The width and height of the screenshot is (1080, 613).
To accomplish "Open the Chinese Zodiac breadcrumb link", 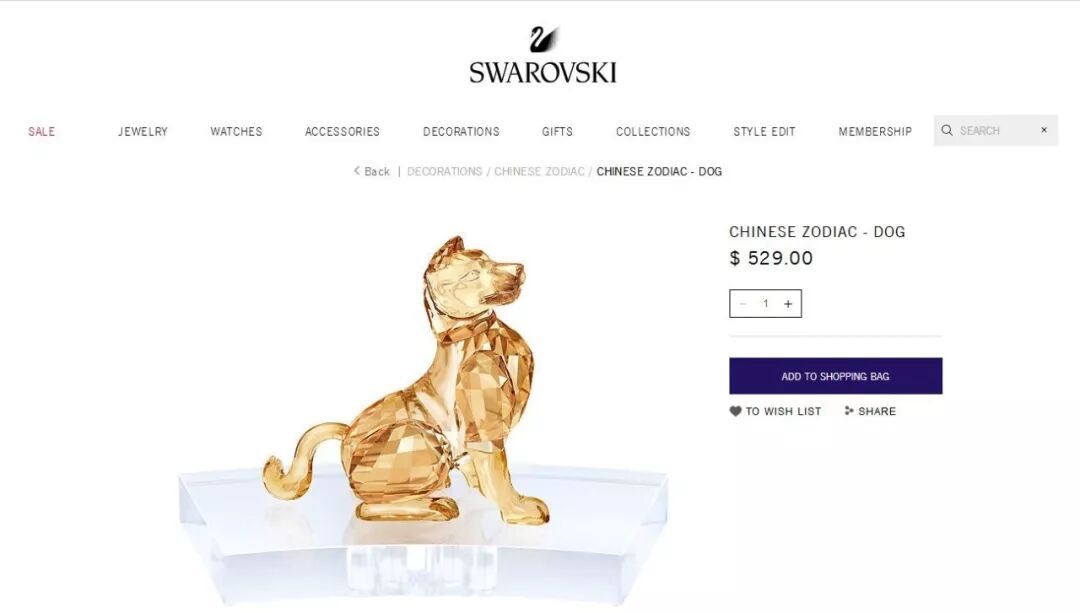I will (x=539, y=172).
